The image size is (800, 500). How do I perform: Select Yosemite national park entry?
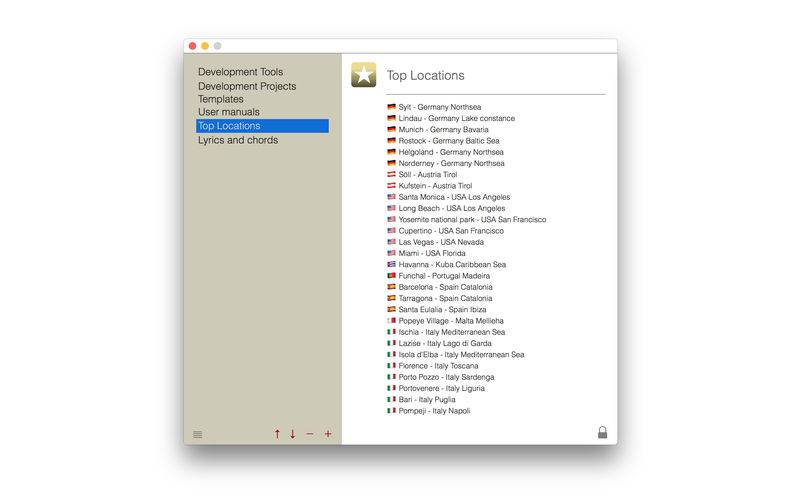(472, 219)
